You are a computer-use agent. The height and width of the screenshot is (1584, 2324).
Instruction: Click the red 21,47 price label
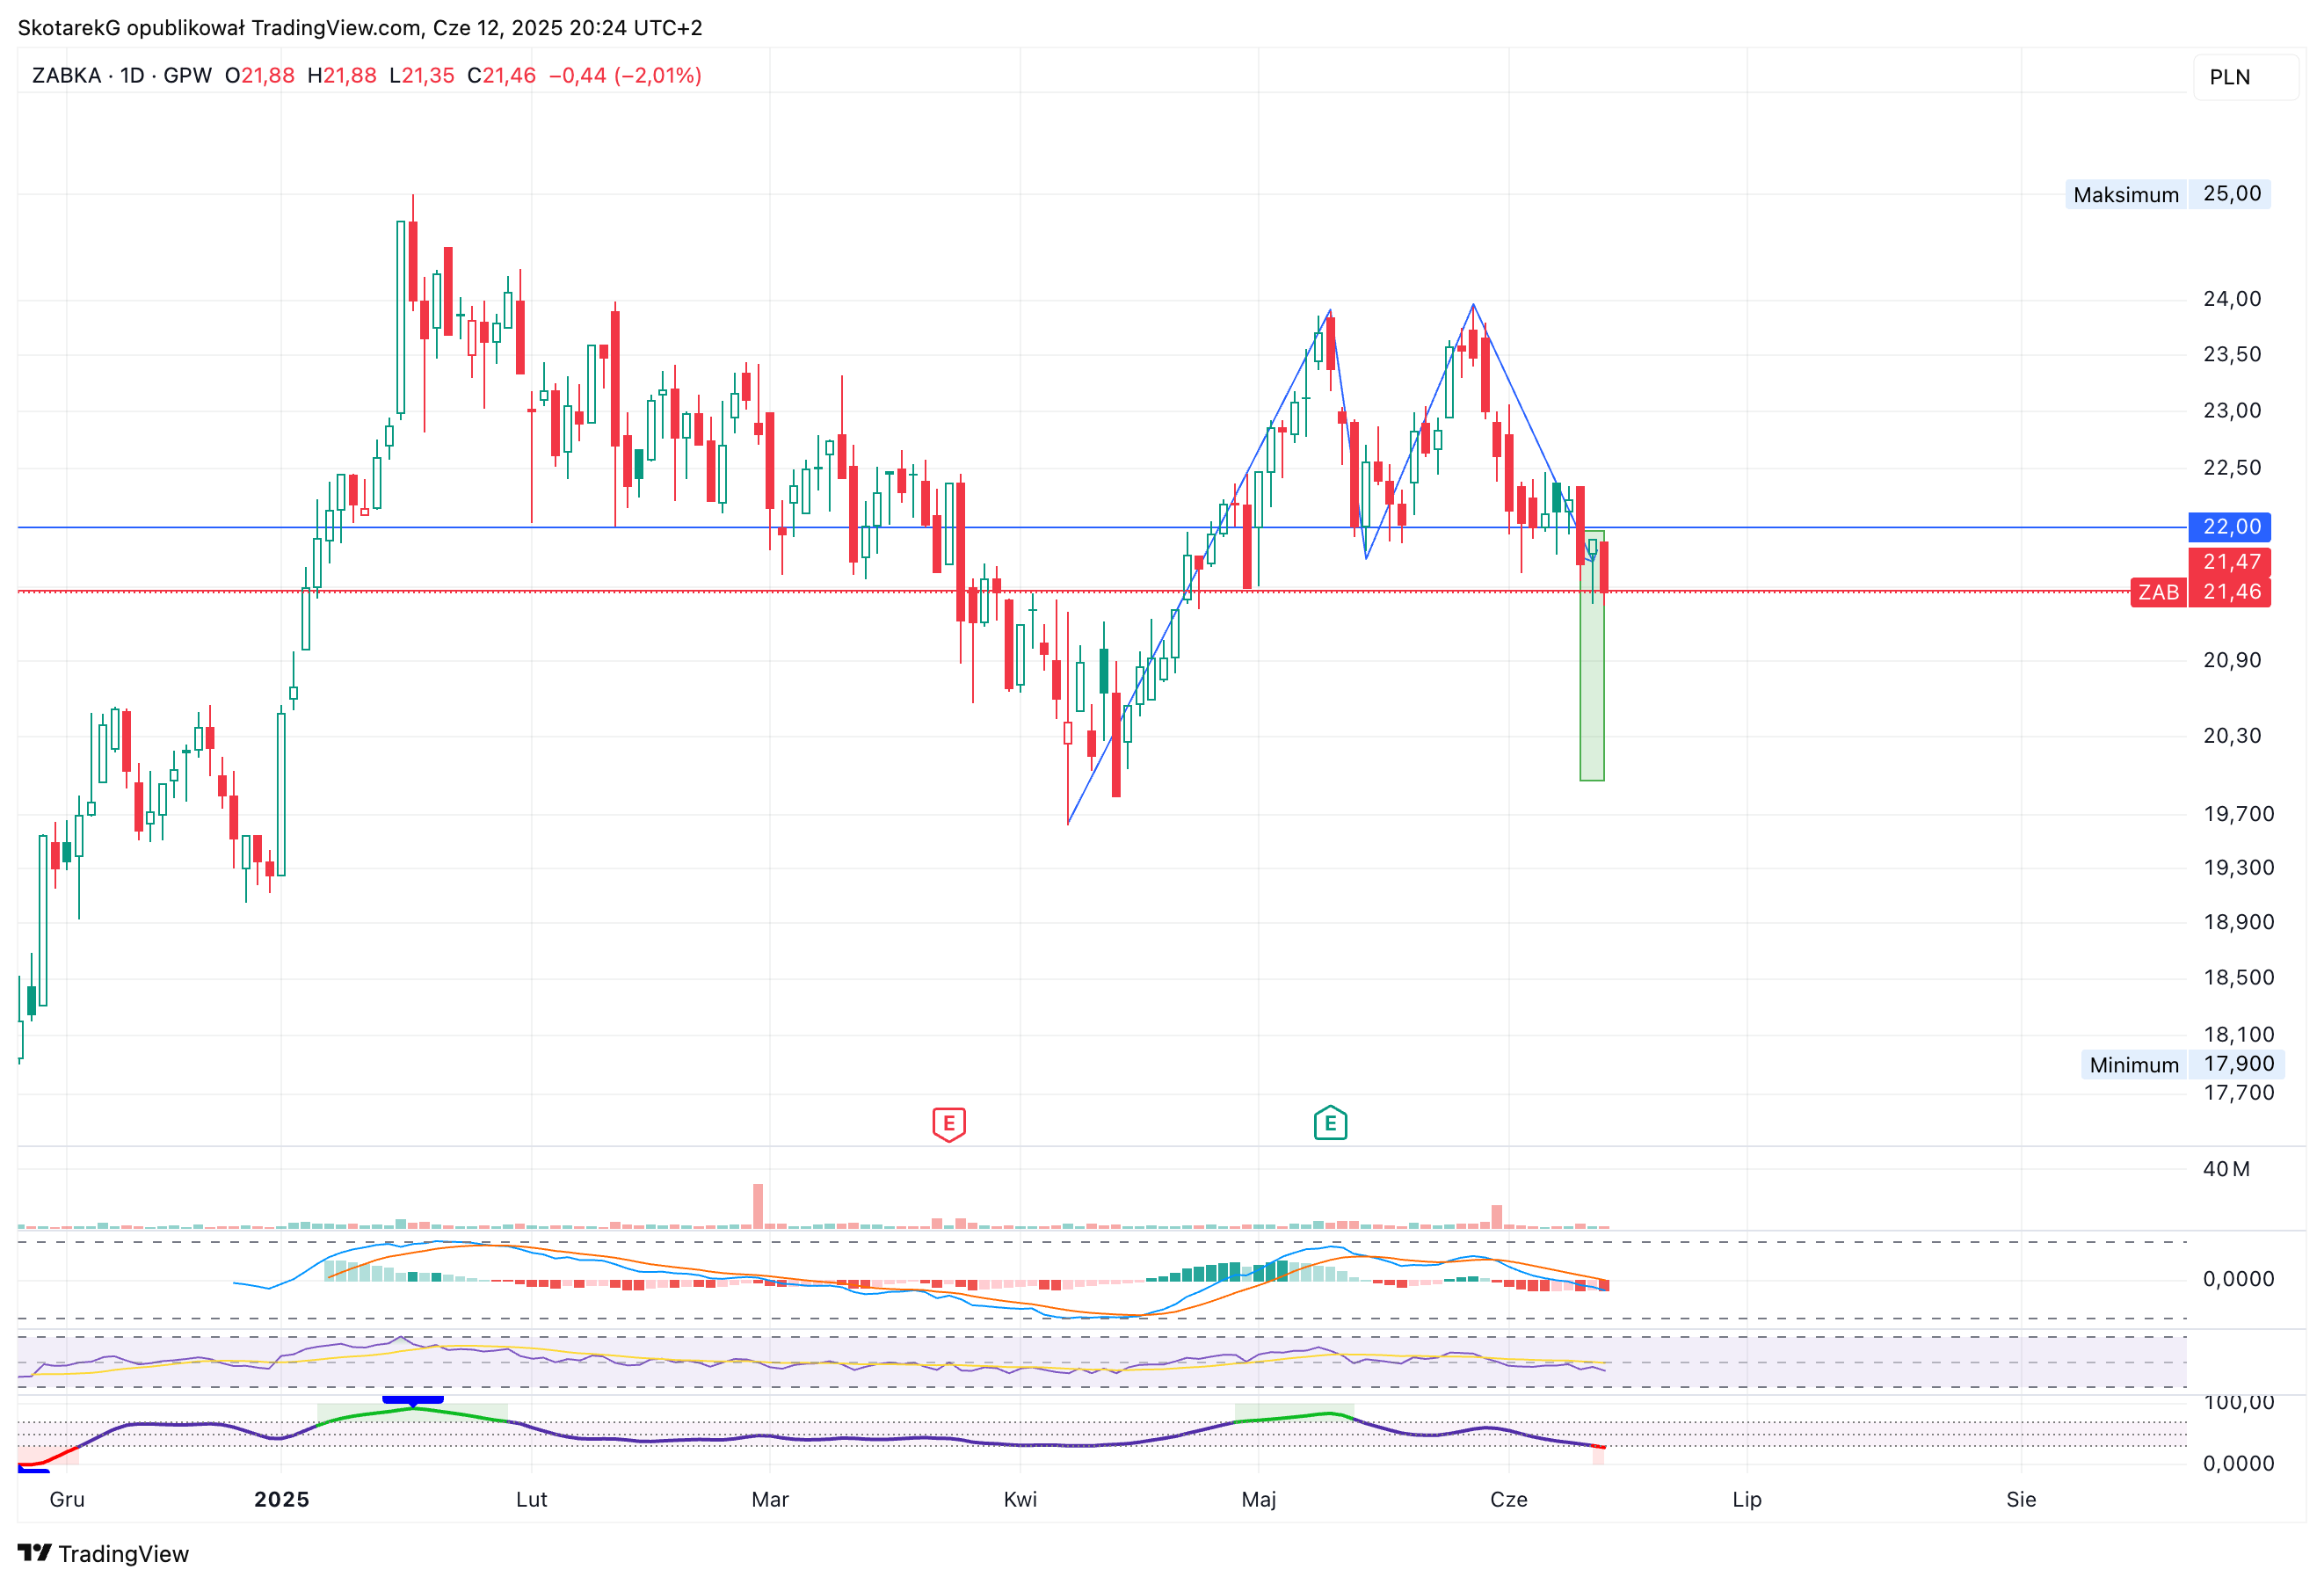coord(2230,562)
